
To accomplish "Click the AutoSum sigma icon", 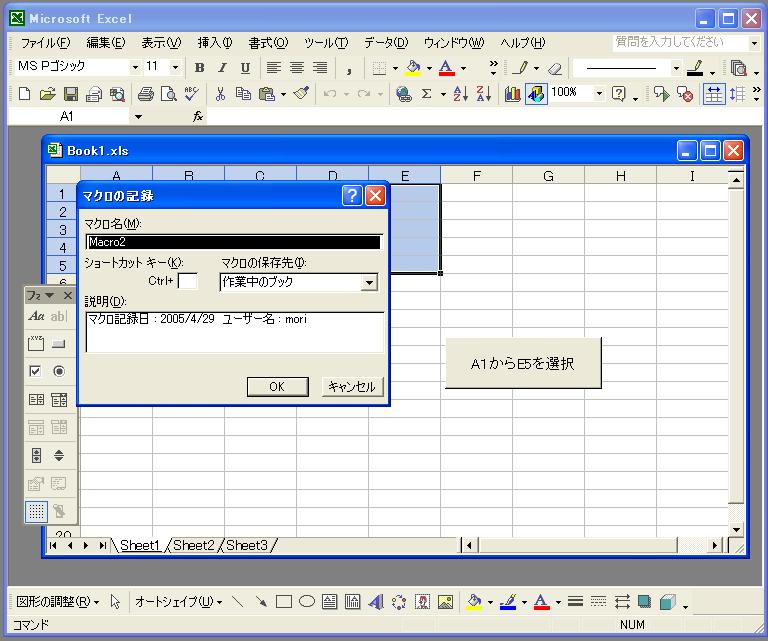I will pos(427,93).
